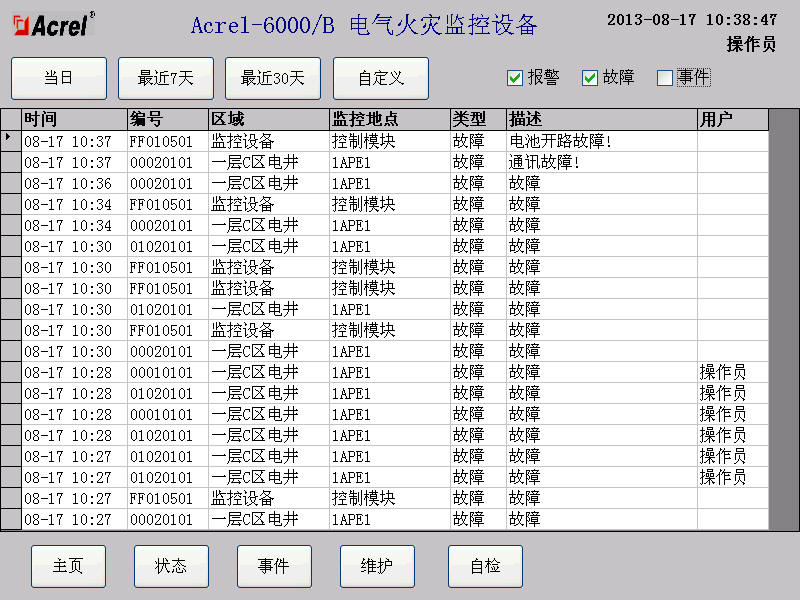Go to 主页 home page
This screenshot has width=800, height=600.
coord(68,566)
